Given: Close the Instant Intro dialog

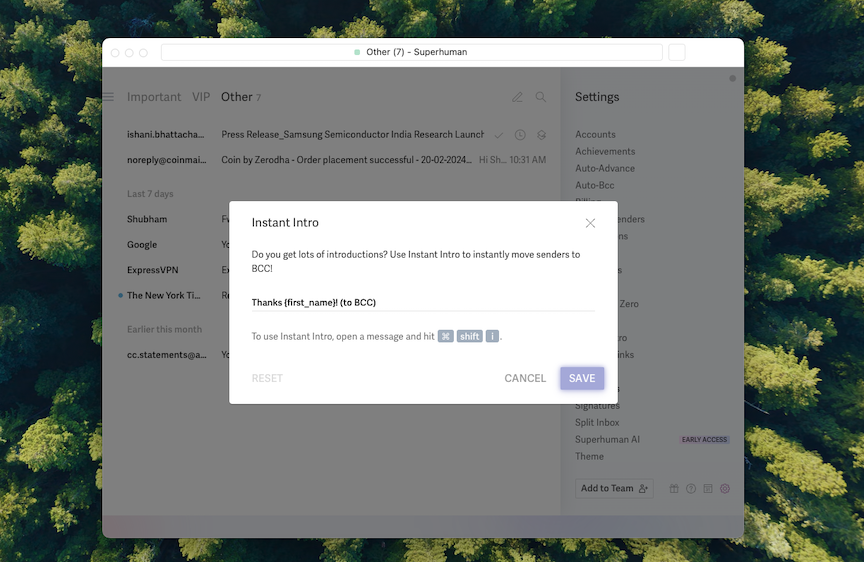Looking at the screenshot, I should 590,223.
